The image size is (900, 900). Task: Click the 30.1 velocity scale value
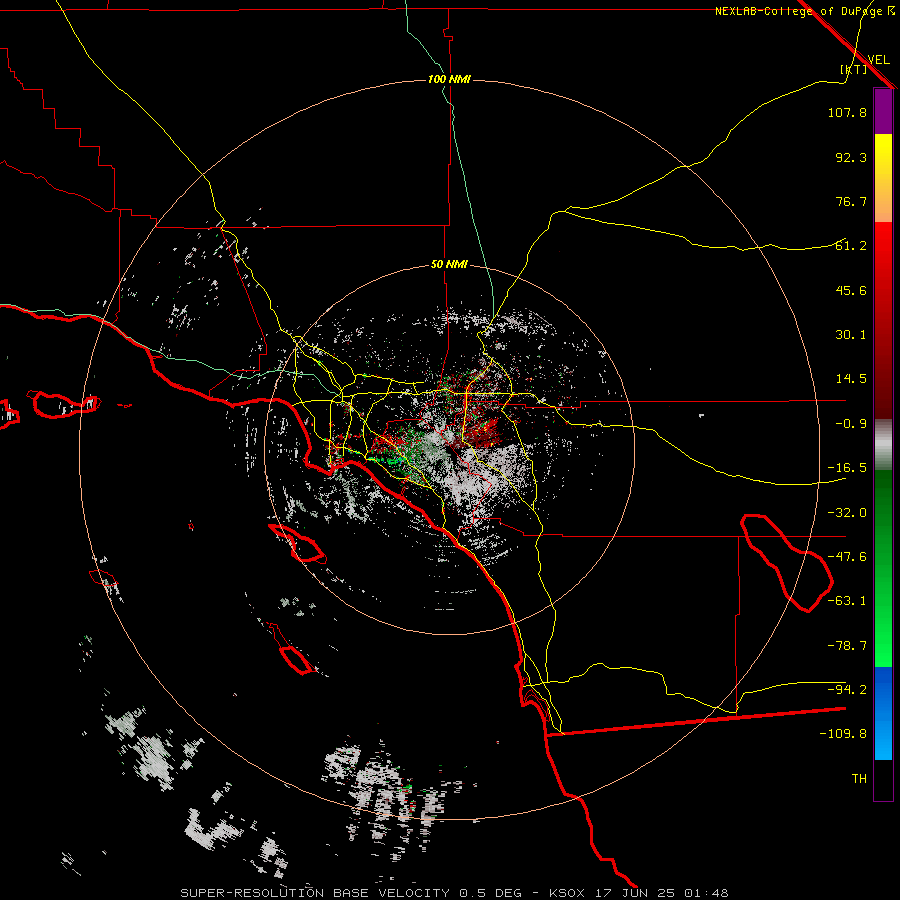pyautogui.click(x=851, y=335)
